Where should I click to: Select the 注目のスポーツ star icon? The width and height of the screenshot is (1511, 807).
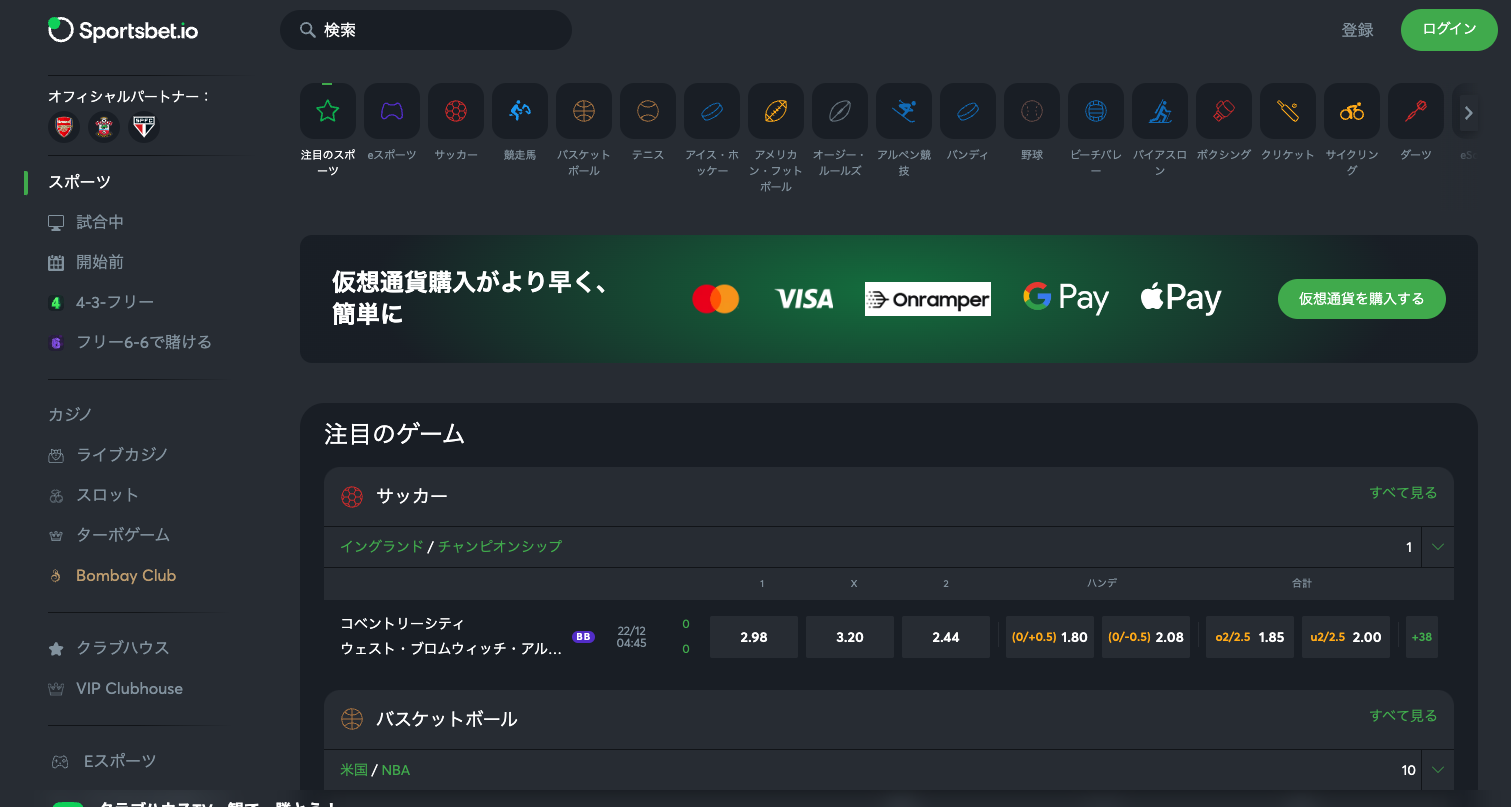(328, 111)
